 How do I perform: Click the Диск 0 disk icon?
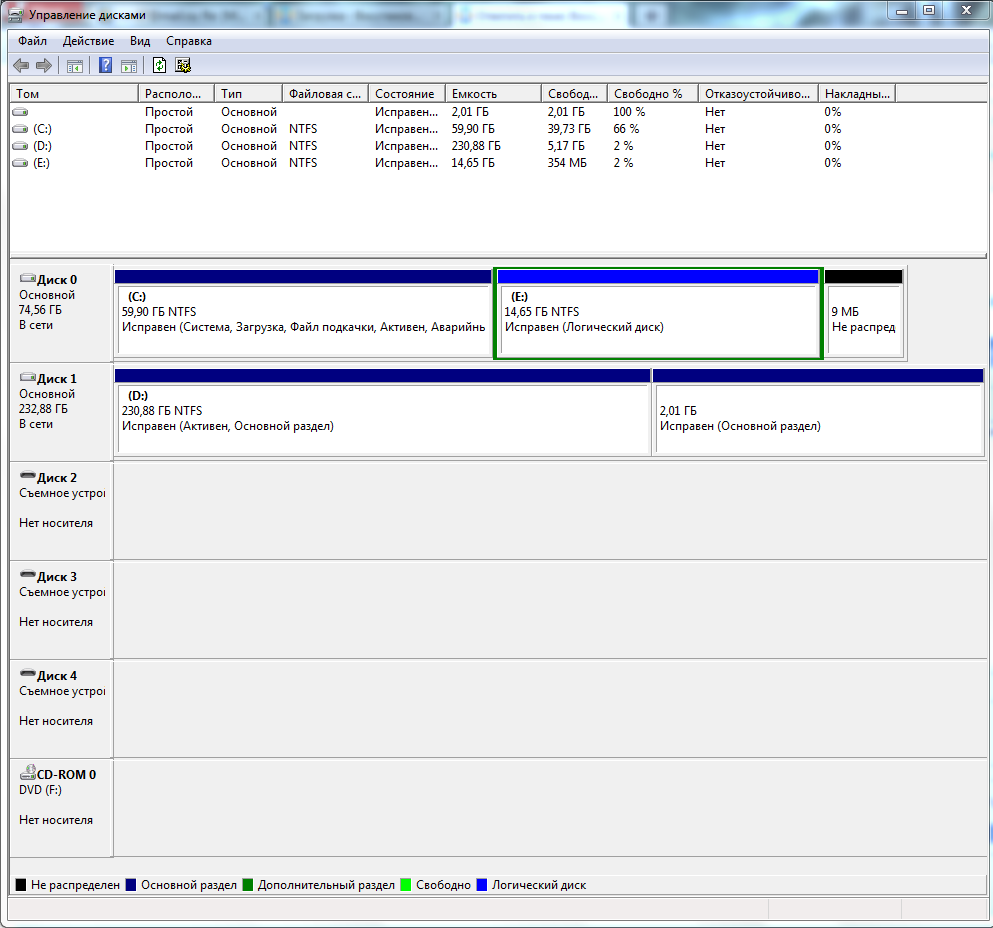pos(27,278)
